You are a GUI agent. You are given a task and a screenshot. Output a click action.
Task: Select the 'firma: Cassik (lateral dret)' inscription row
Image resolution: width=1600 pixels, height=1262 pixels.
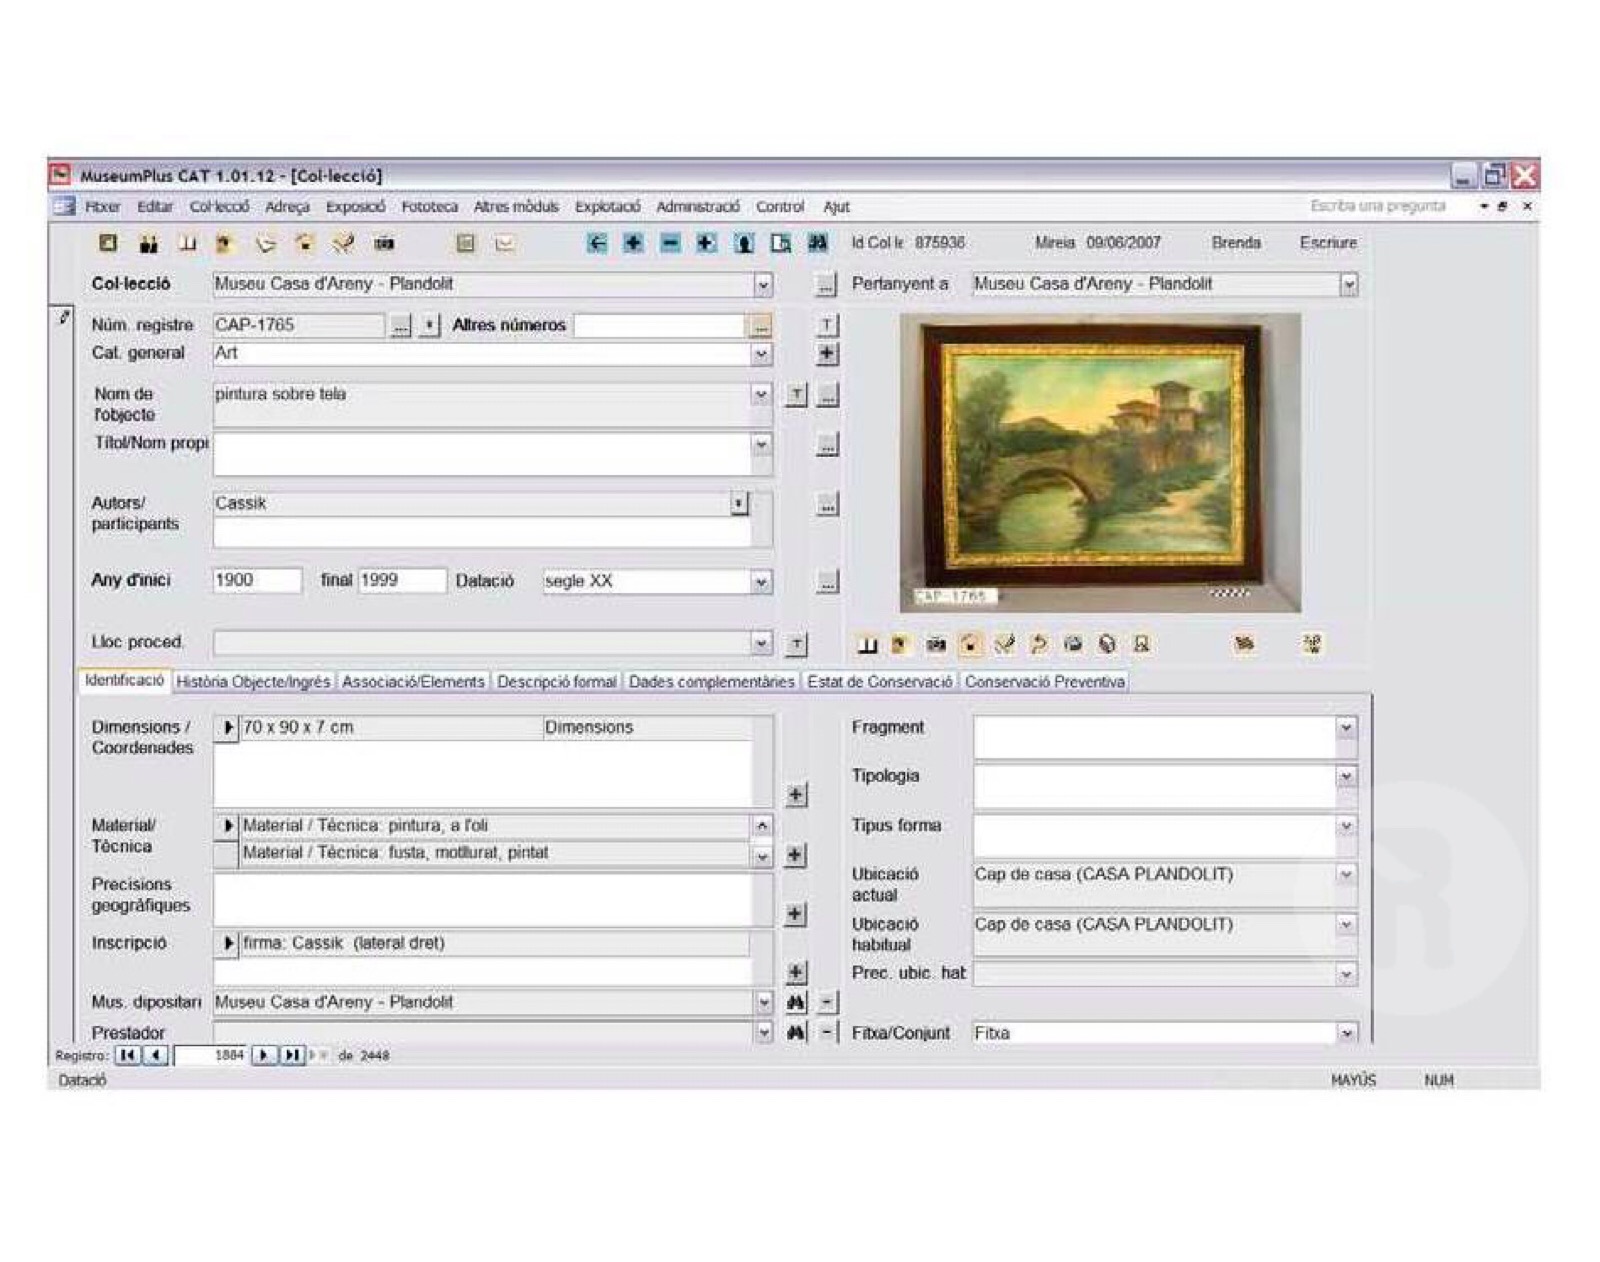click(483, 943)
